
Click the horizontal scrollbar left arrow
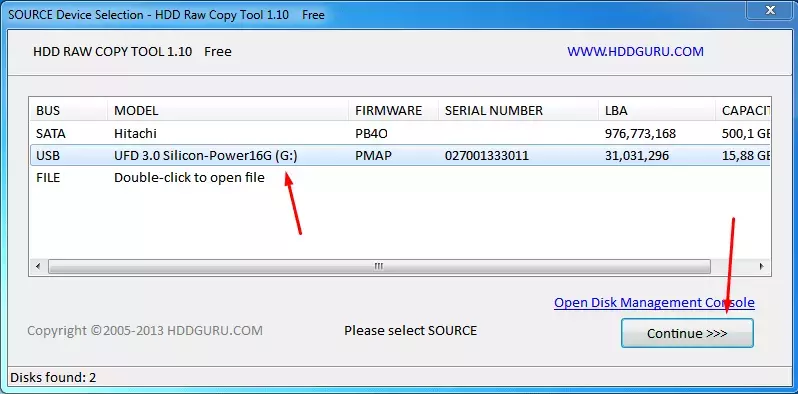tap(38, 266)
